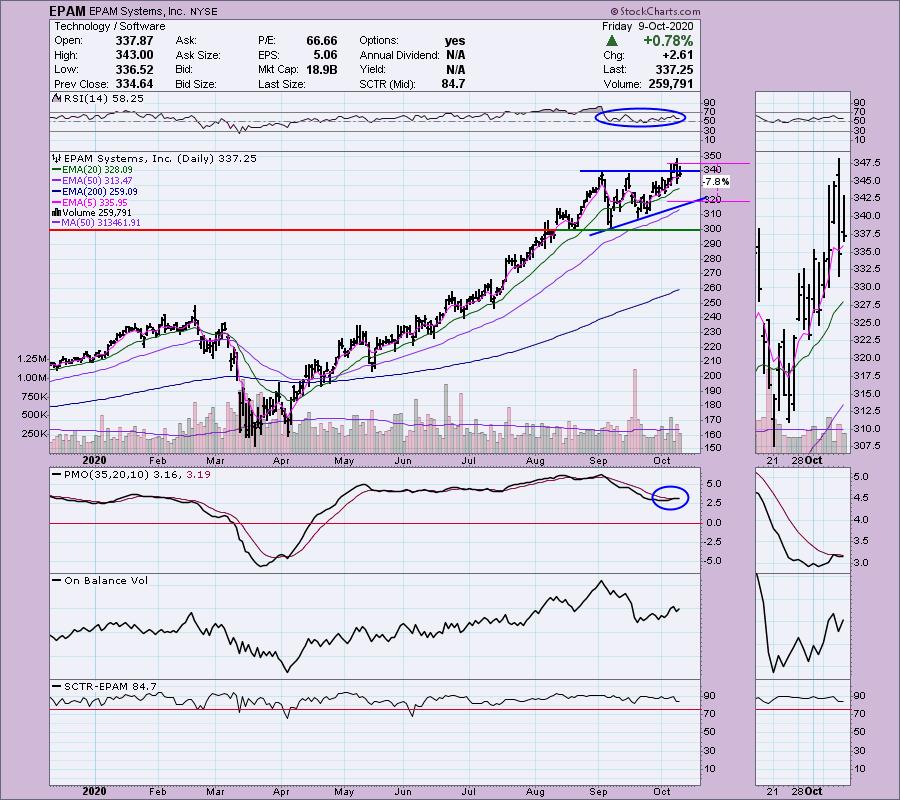This screenshot has height=800, width=900.
Task: Click the High price value 343.00
Action: (x=134, y=55)
